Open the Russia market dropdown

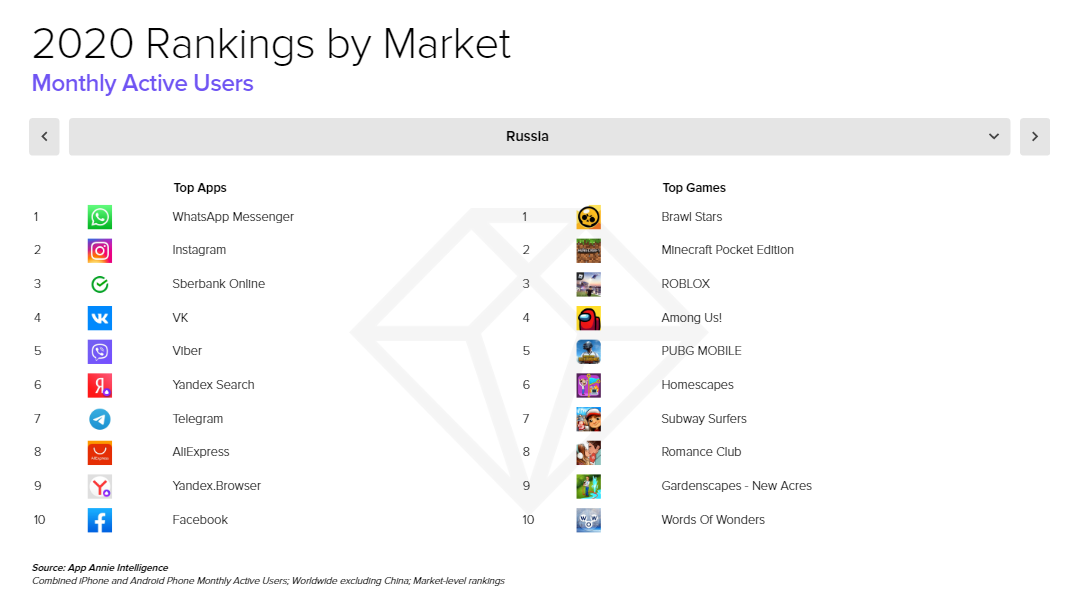(527, 136)
